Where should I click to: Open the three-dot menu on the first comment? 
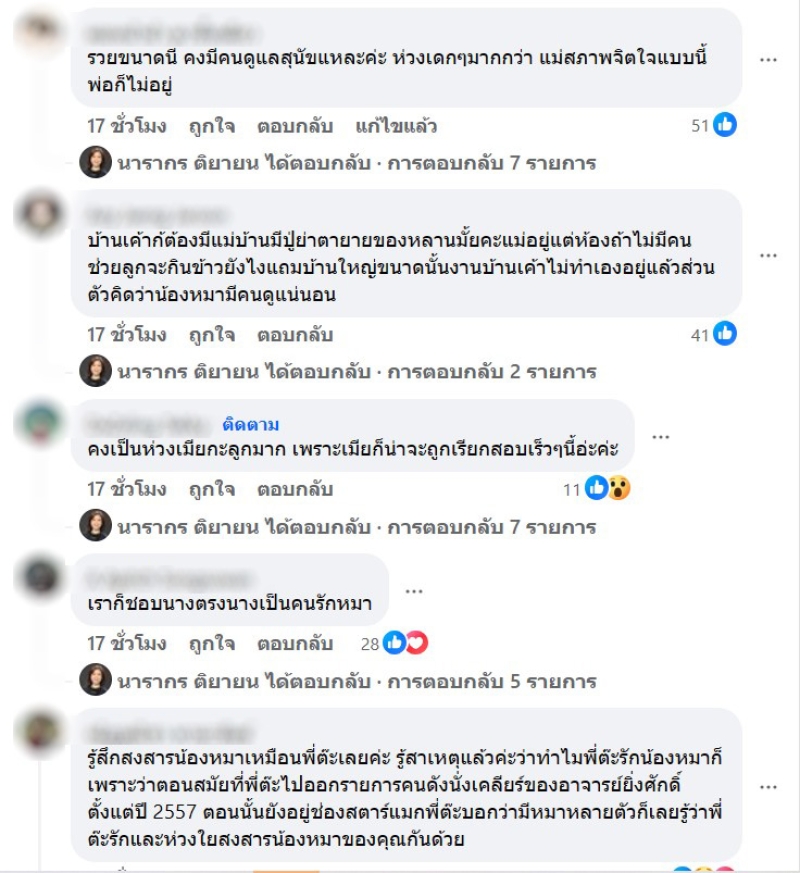768,60
